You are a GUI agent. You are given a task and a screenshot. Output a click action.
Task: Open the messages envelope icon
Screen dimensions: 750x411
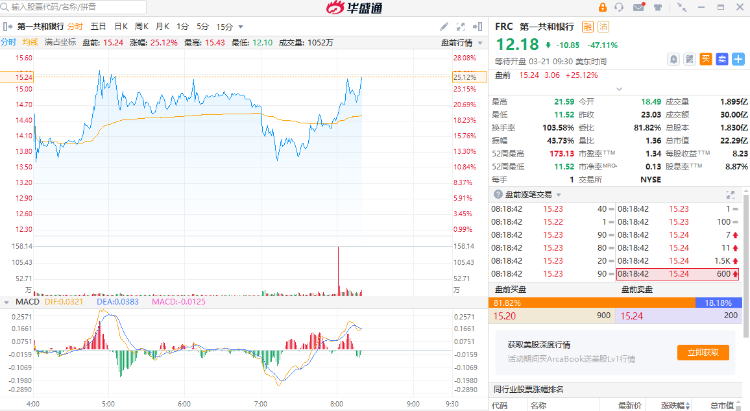point(639,7)
